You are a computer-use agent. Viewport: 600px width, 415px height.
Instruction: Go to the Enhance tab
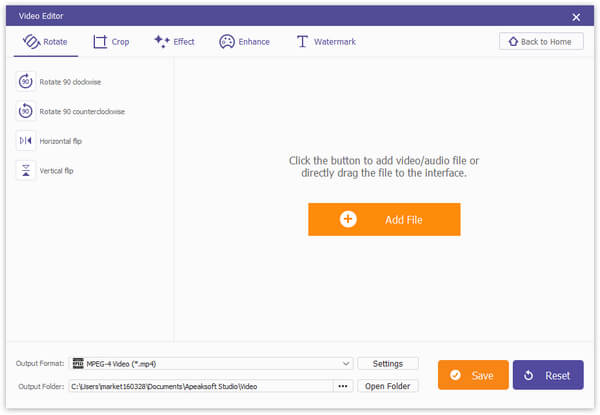coord(245,42)
